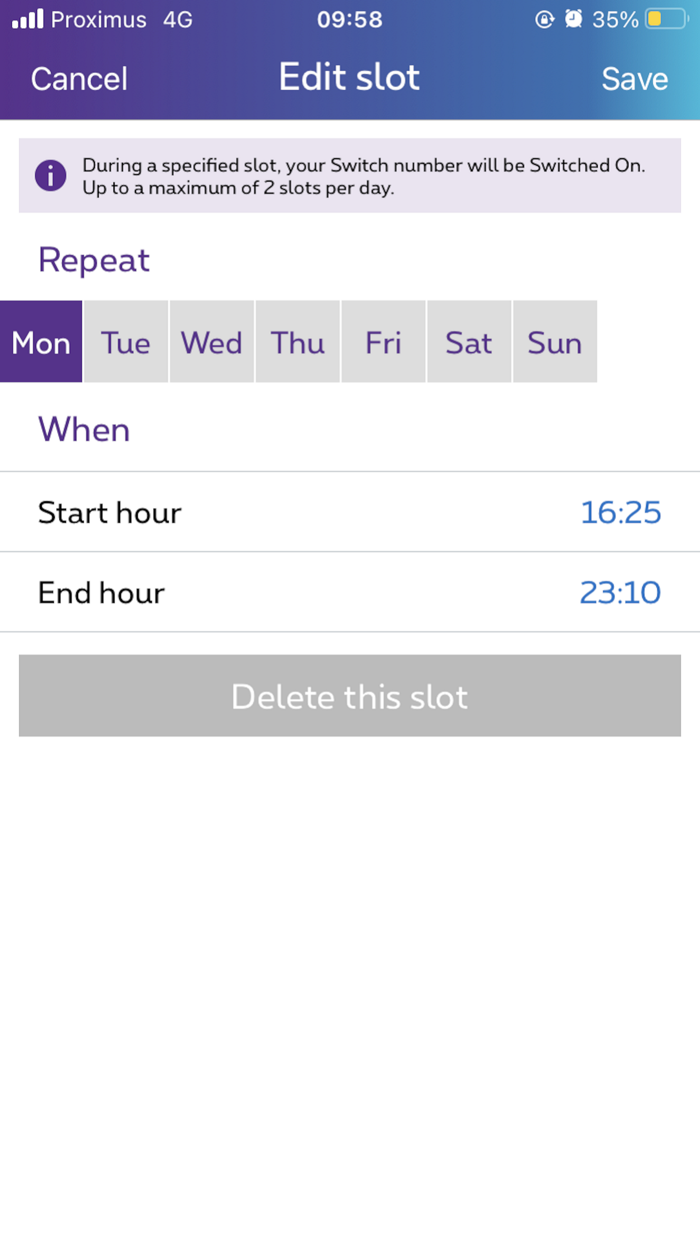
Task: Deselect the Mon repeat day
Action: coord(41,342)
